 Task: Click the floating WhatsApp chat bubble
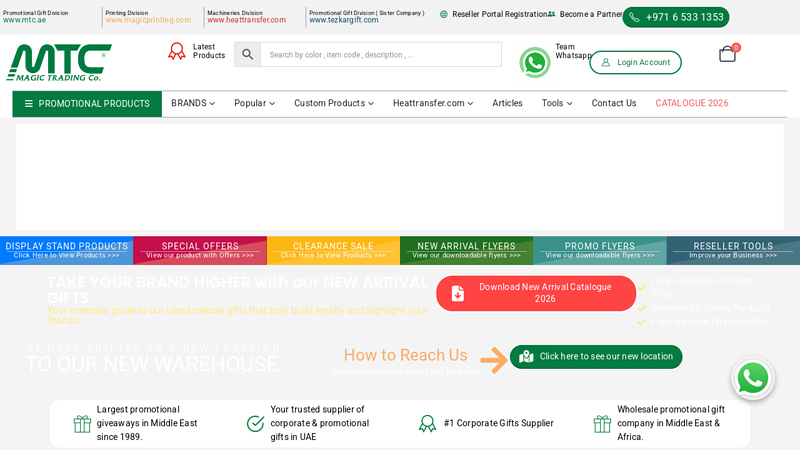753,379
